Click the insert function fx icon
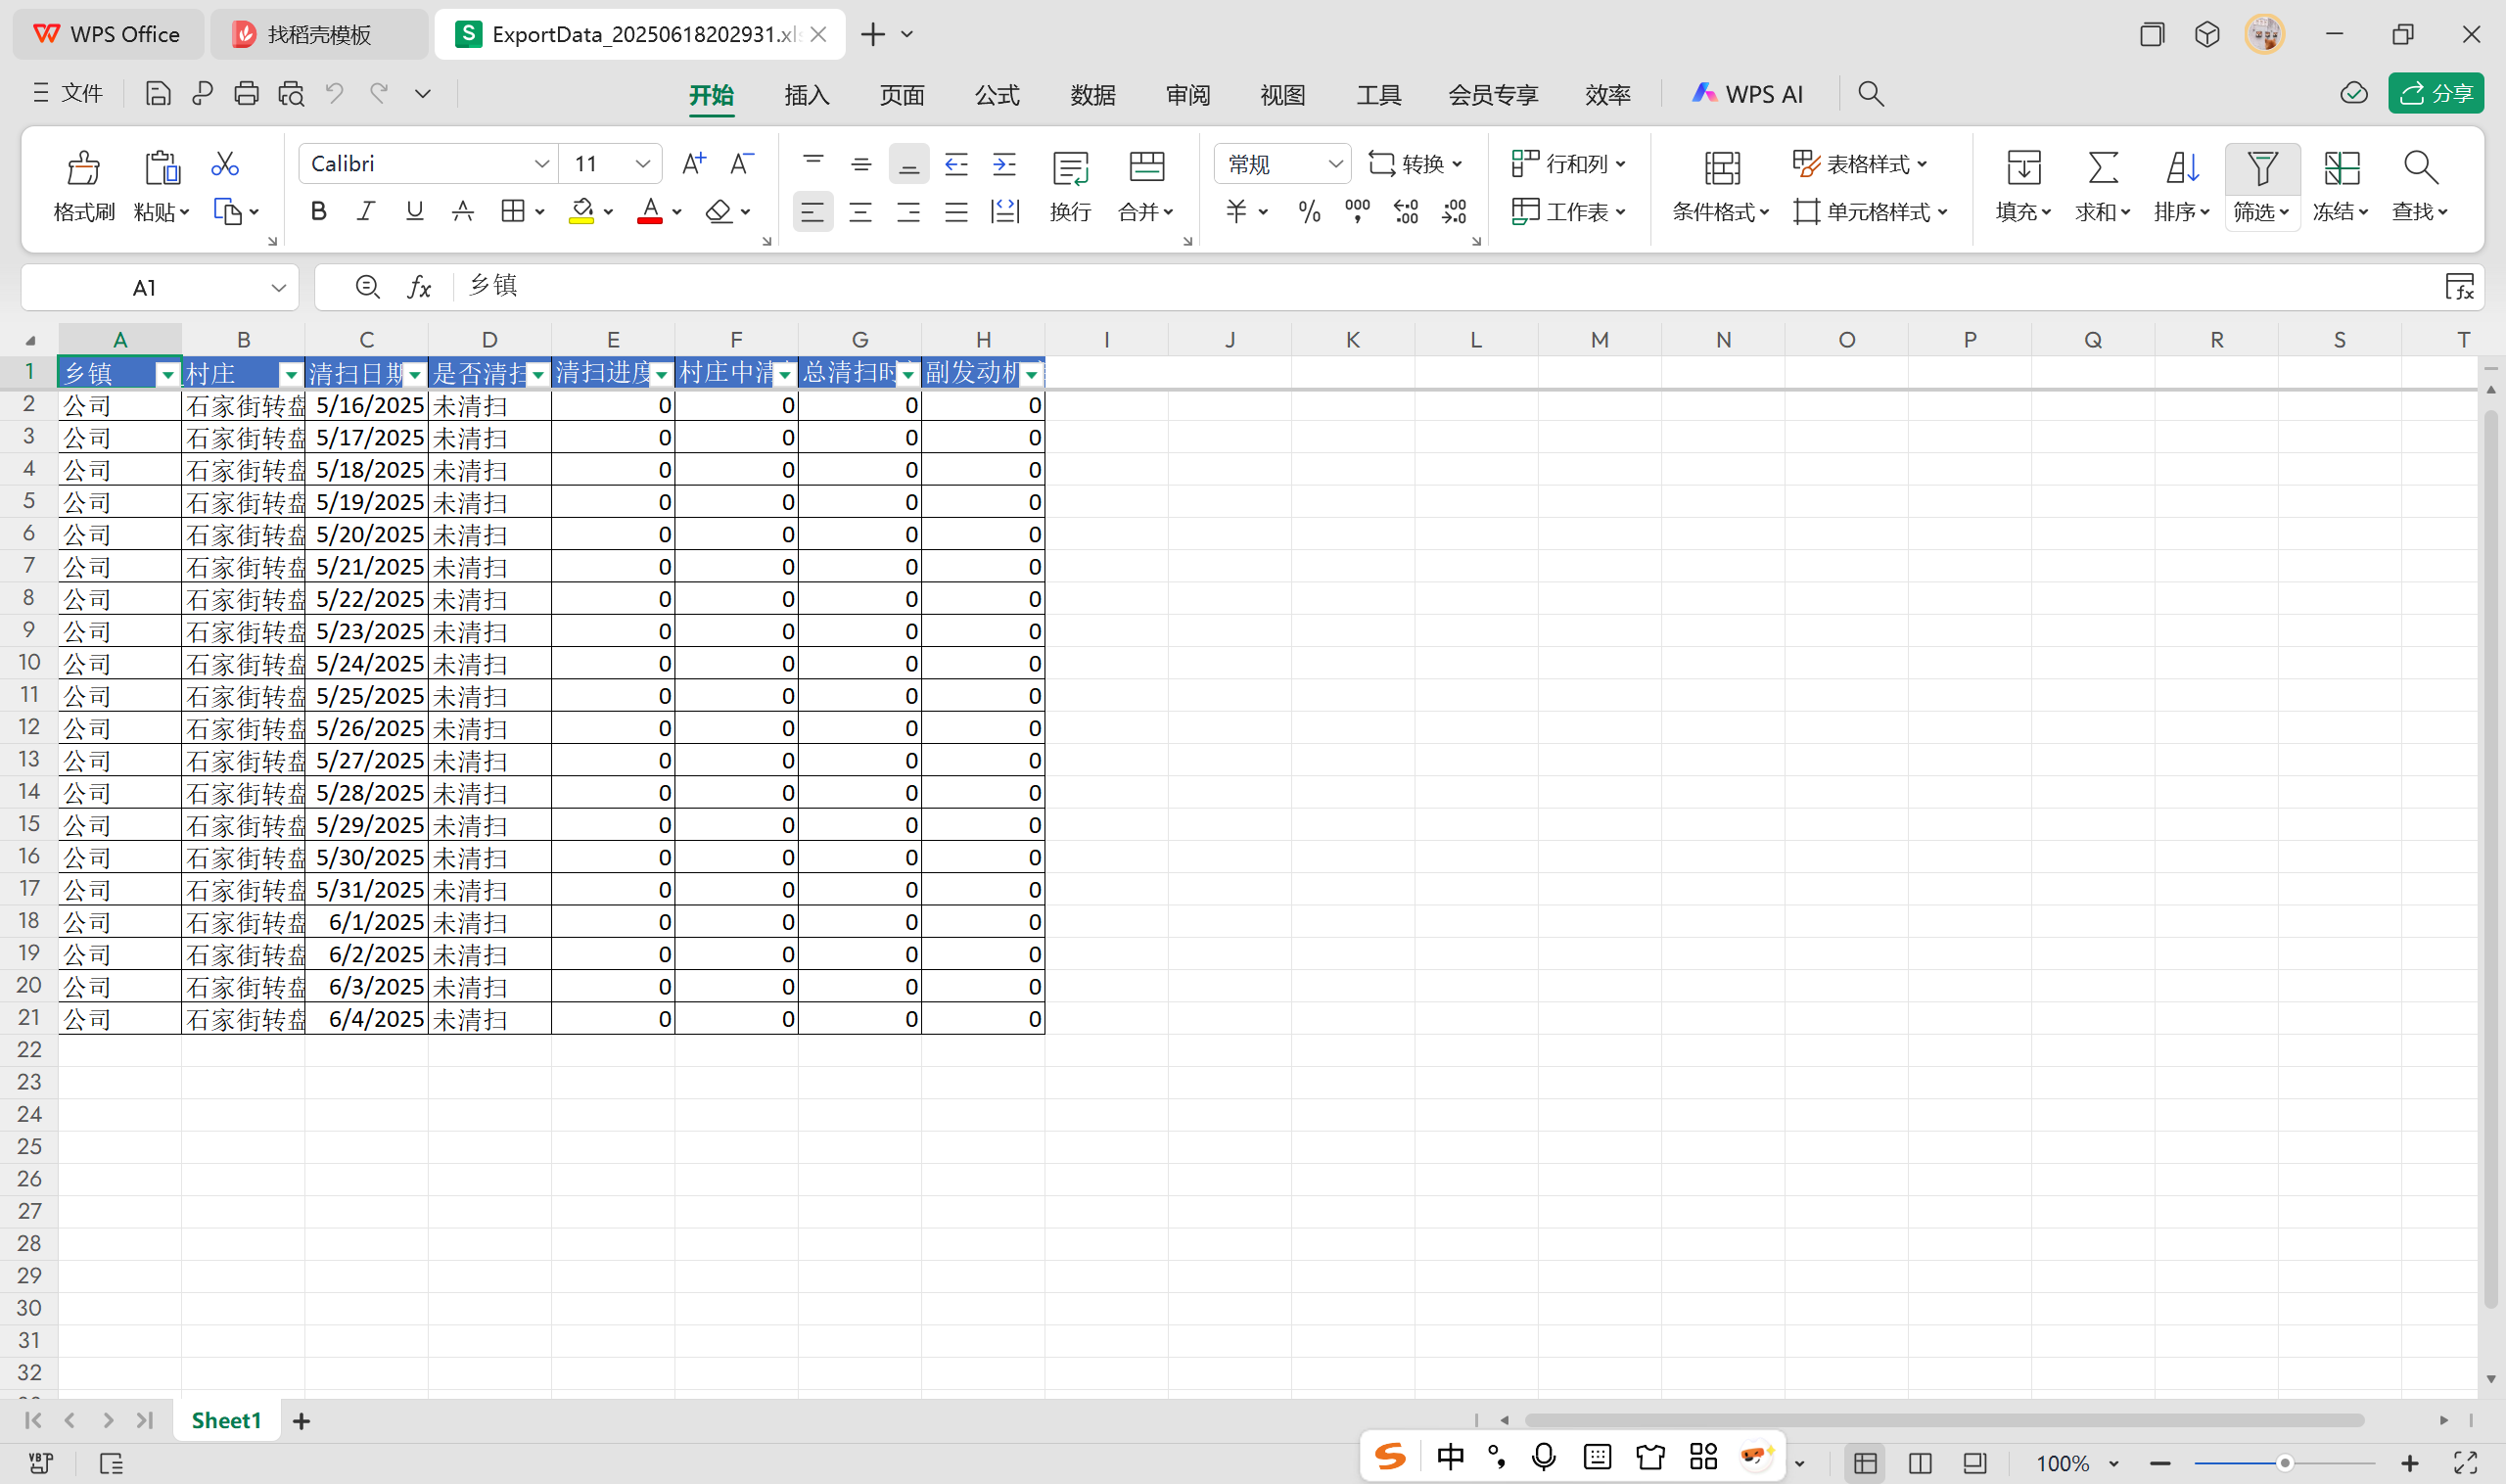The height and width of the screenshot is (1484, 2506). click(x=419, y=288)
